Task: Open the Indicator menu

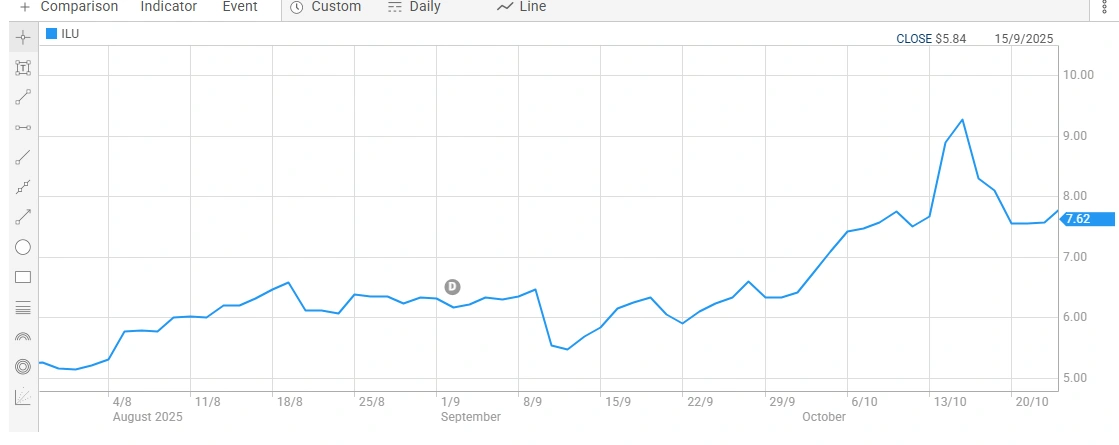Action: [168, 7]
